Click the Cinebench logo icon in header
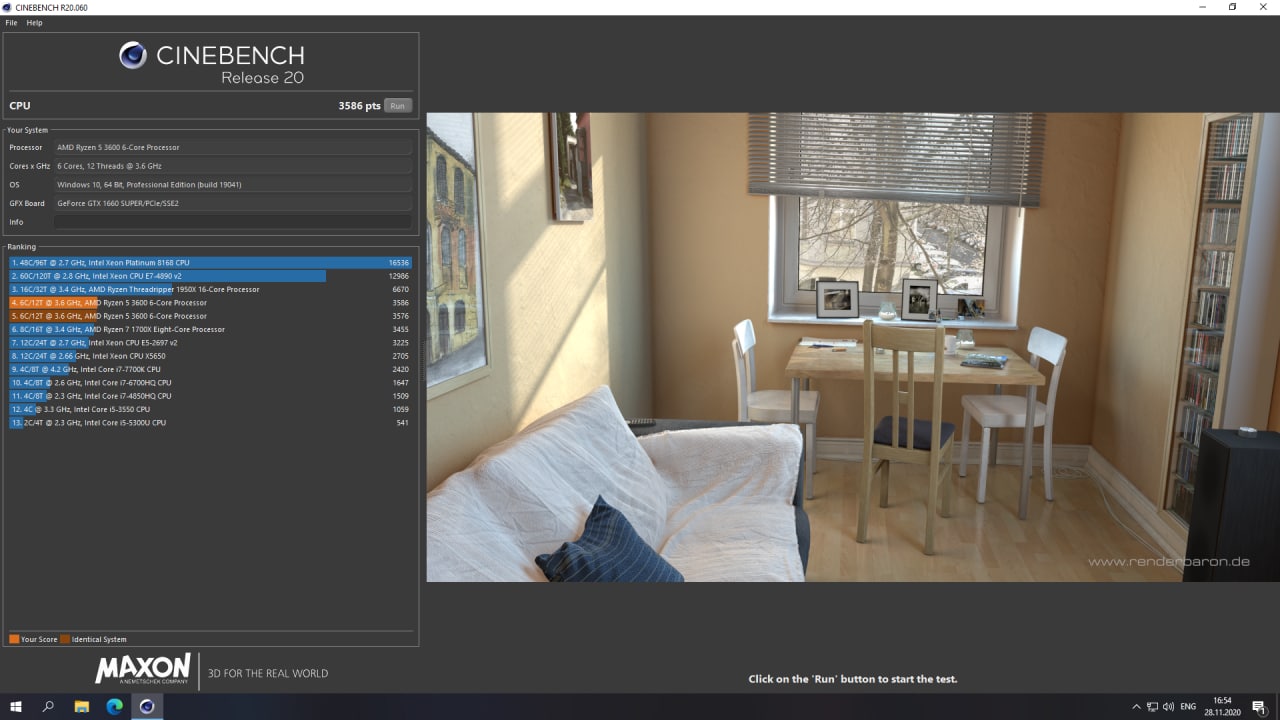Screen dimensions: 1280x720 coord(133,55)
